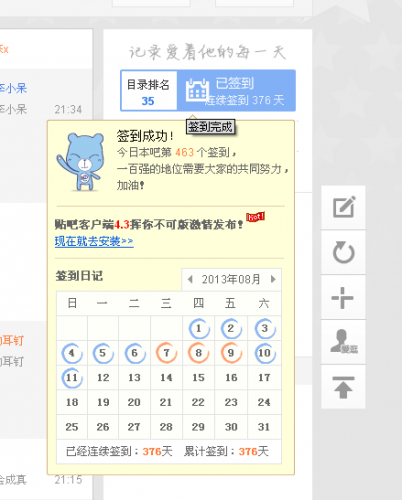Select day 5 in the calendar

point(103,353)
